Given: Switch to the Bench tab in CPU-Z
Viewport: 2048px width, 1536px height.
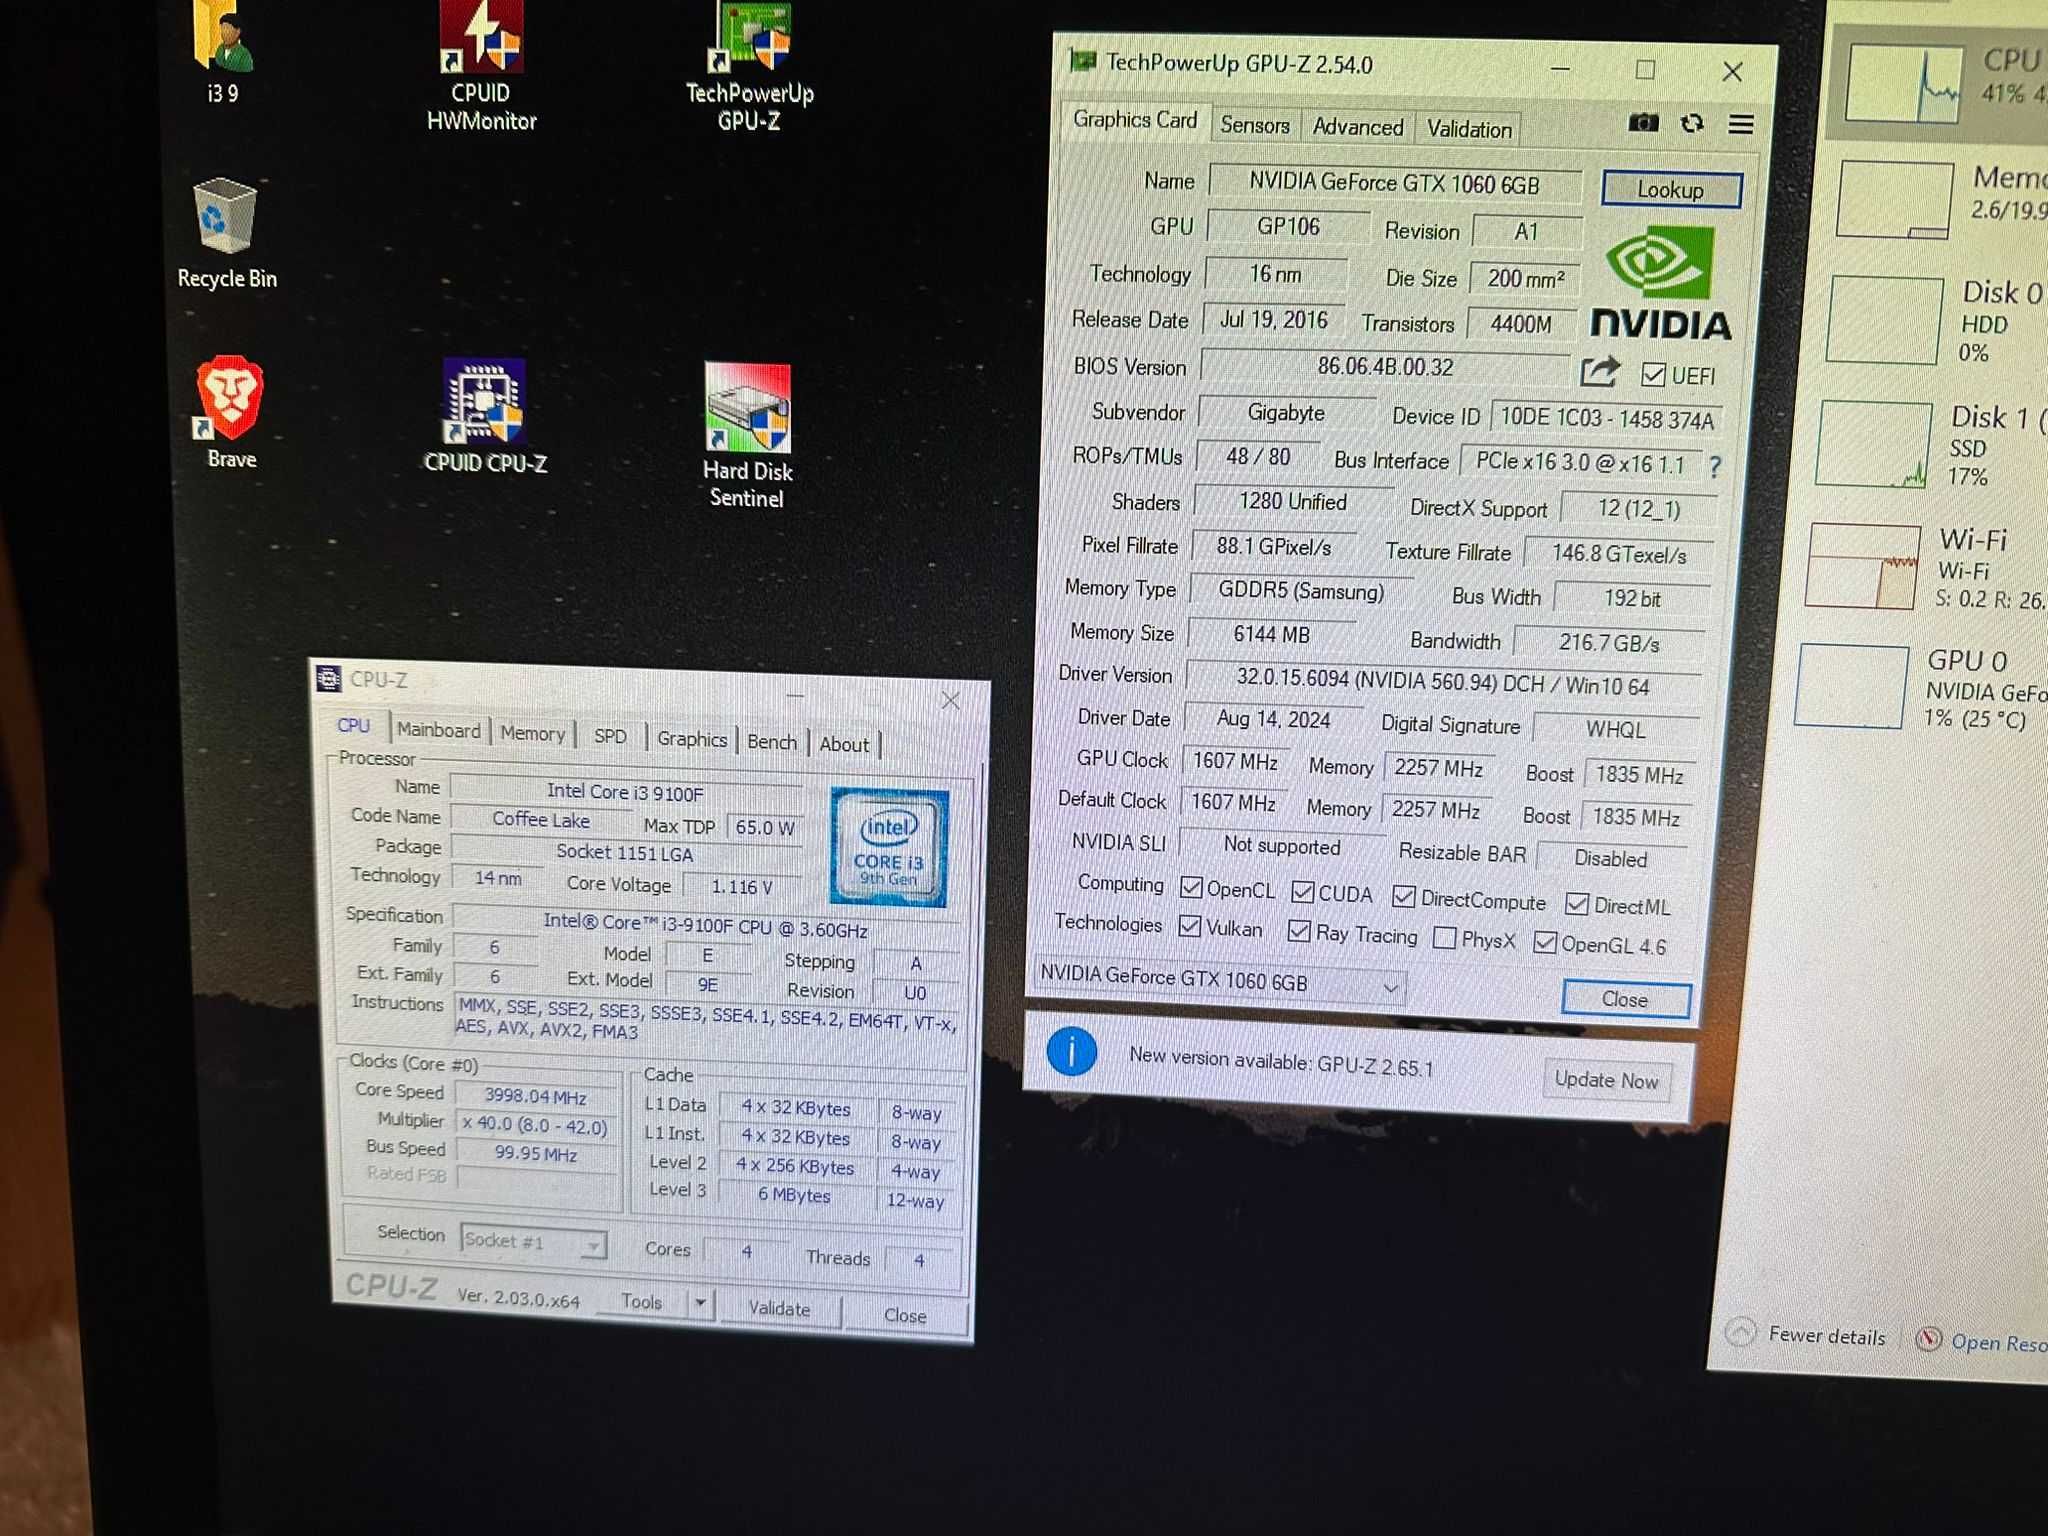Looking at the screenshot, I should coord(772,742).
